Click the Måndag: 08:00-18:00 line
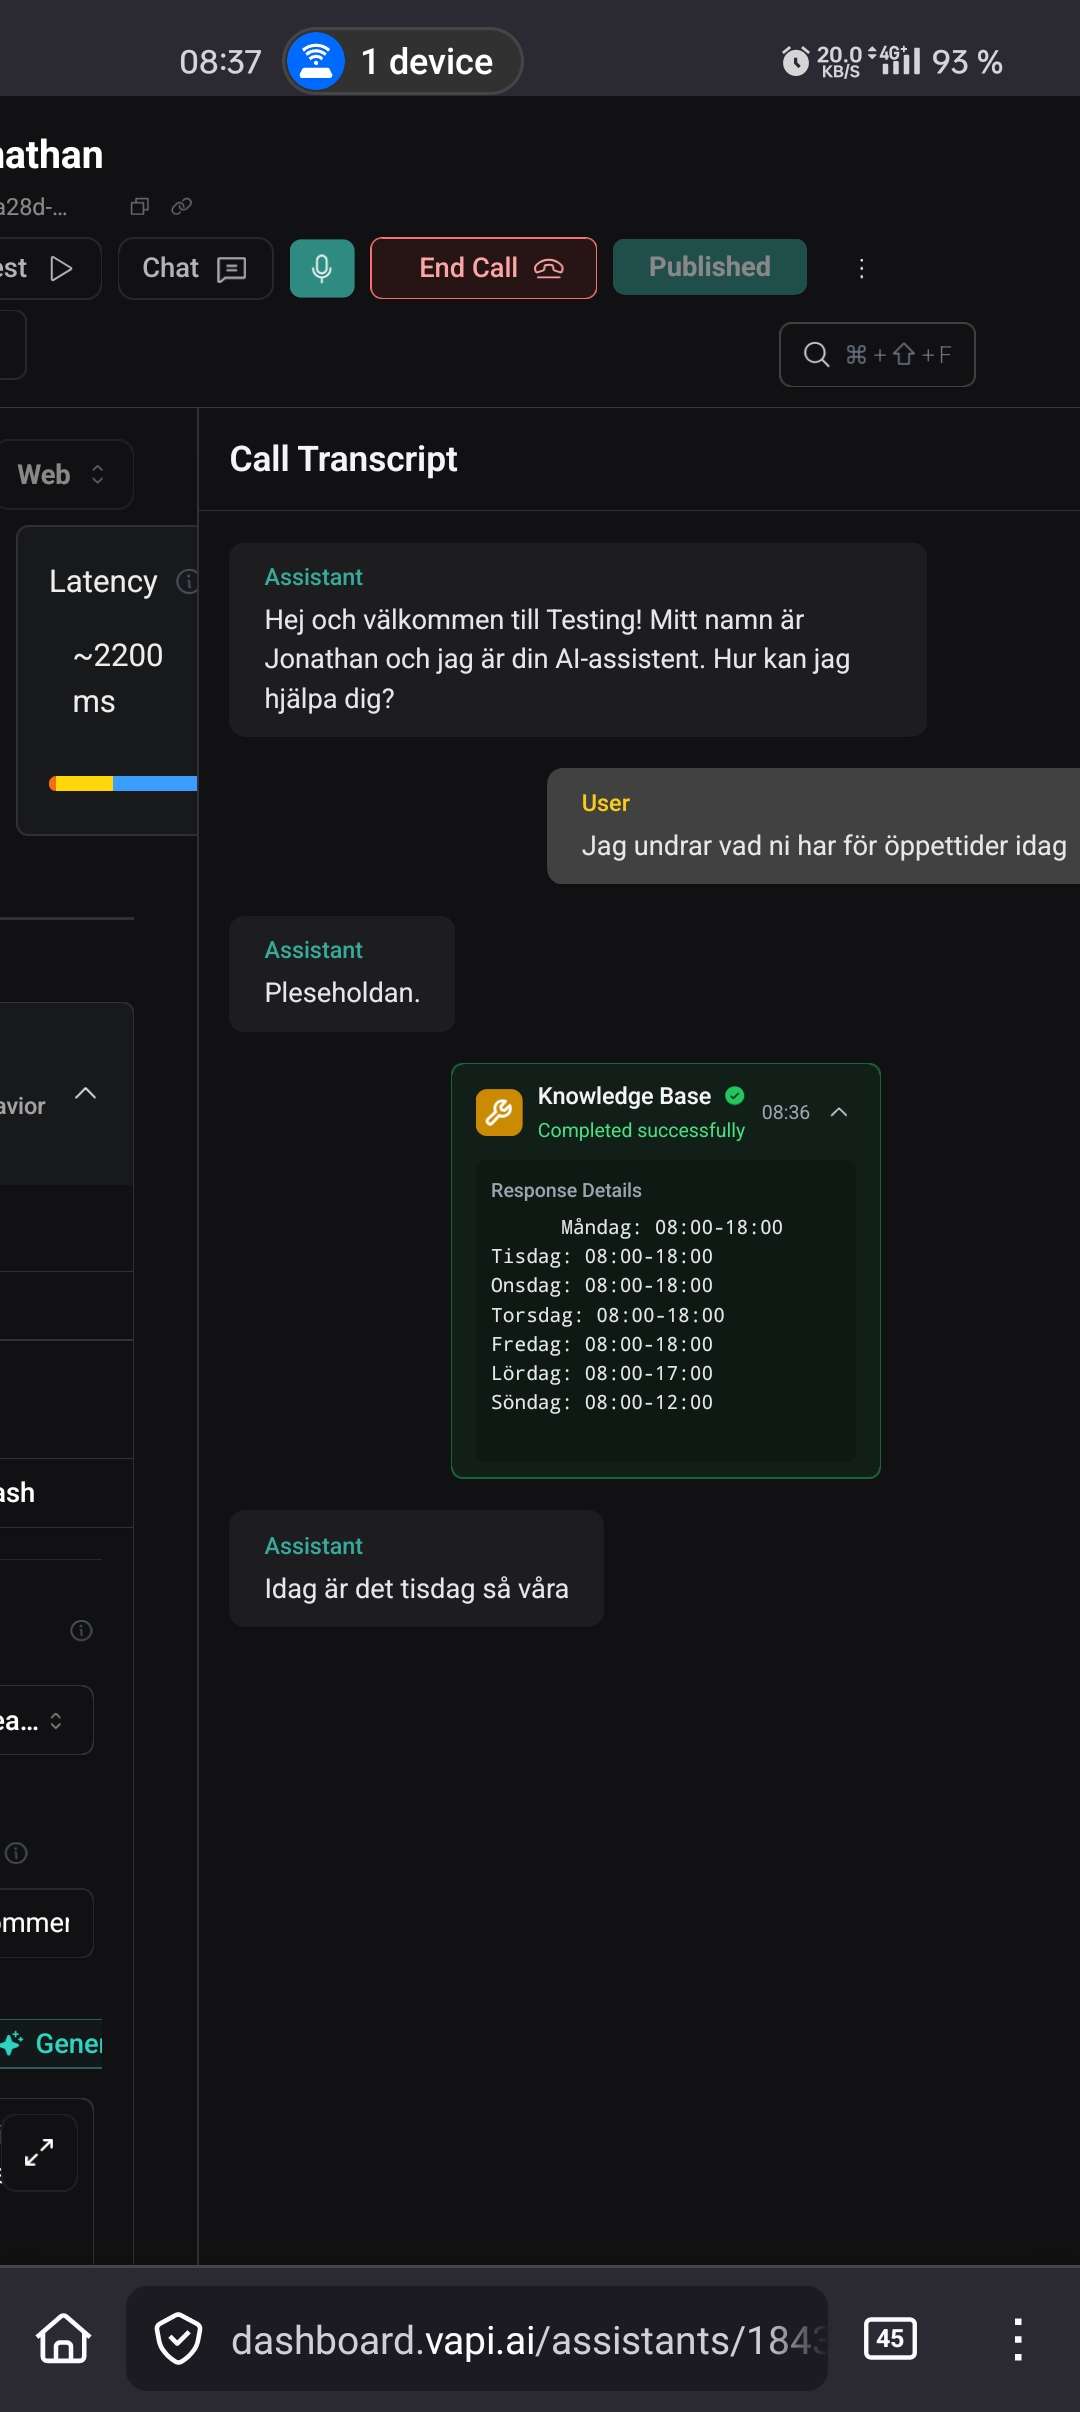 [671, 1227]
